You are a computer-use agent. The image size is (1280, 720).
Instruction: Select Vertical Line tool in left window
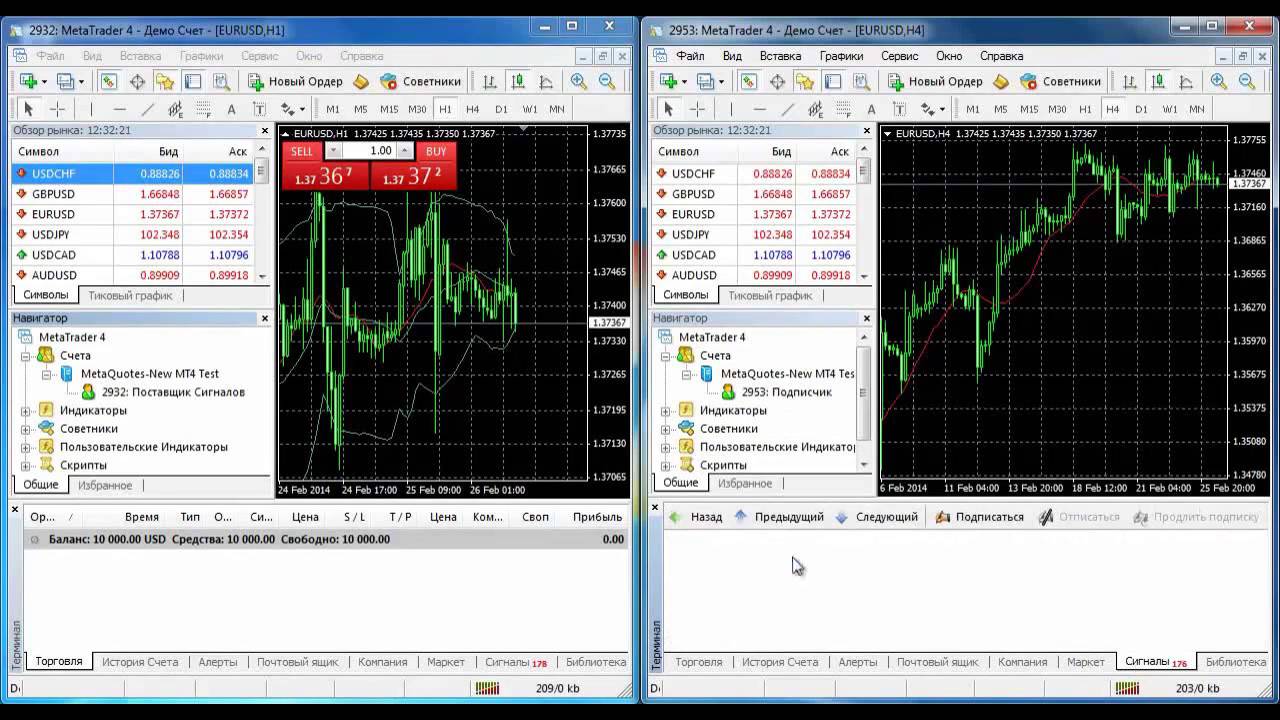(91, 109)
